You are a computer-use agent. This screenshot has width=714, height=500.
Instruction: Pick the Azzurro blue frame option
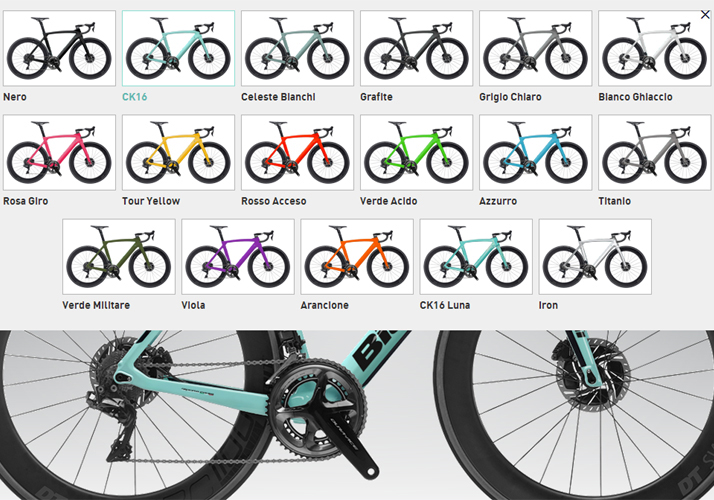click(536, 153)
